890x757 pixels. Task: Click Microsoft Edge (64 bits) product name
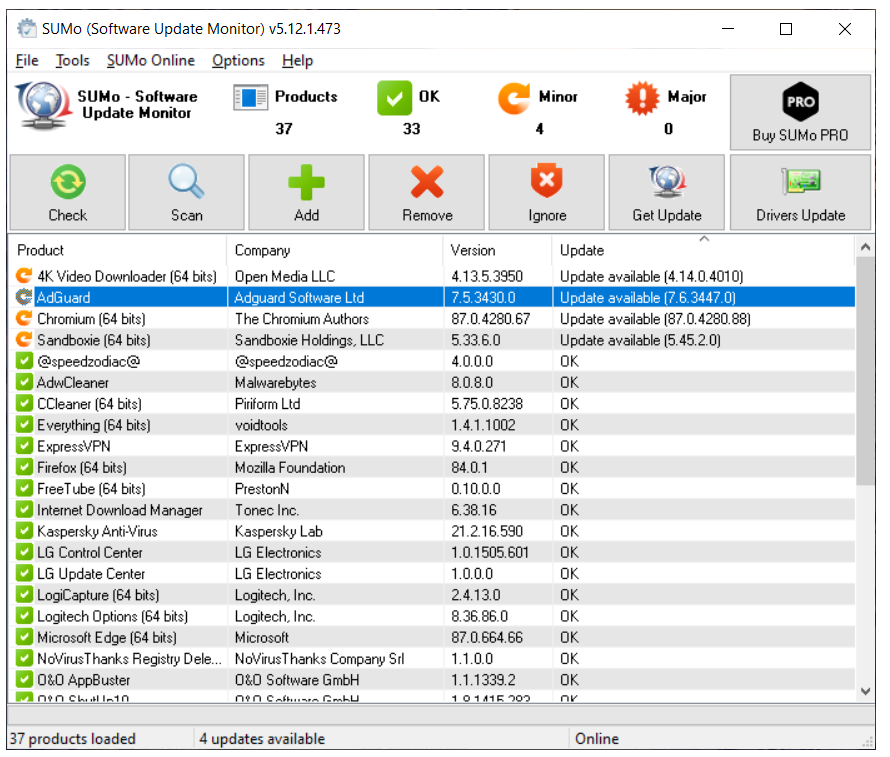(107, 638)
